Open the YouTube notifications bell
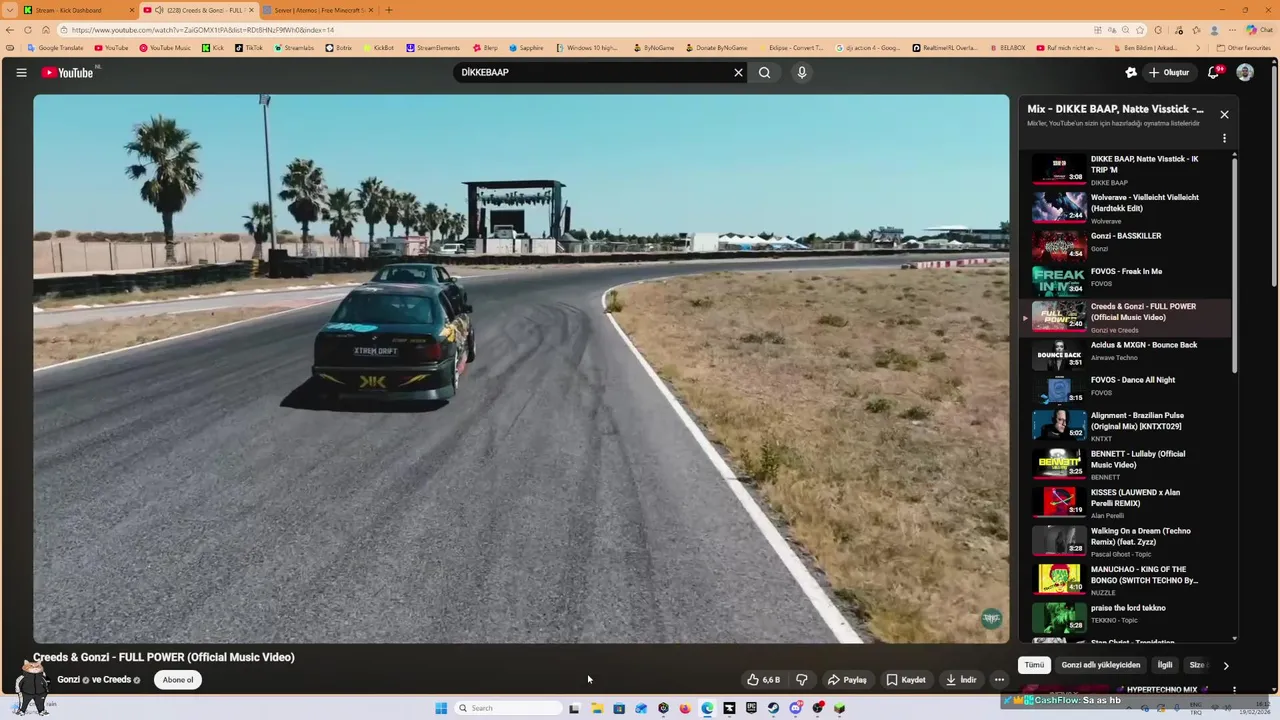1280x720 pixels. coord(1214,72)
